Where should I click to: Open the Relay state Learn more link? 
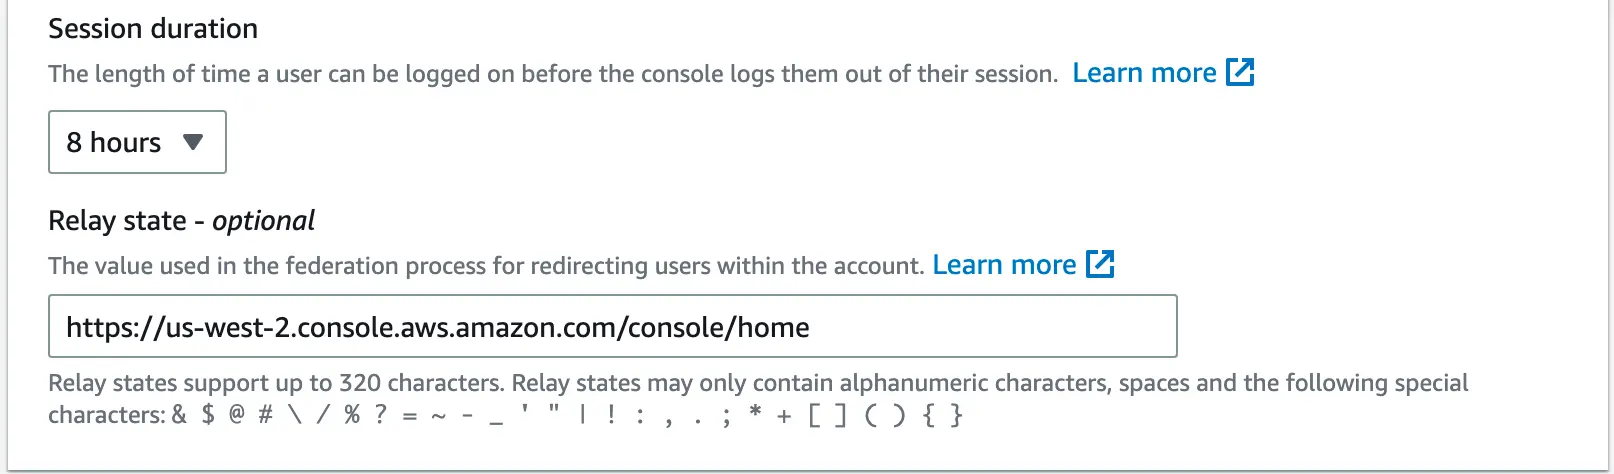pyautogui.click(x=1004, y=265)
